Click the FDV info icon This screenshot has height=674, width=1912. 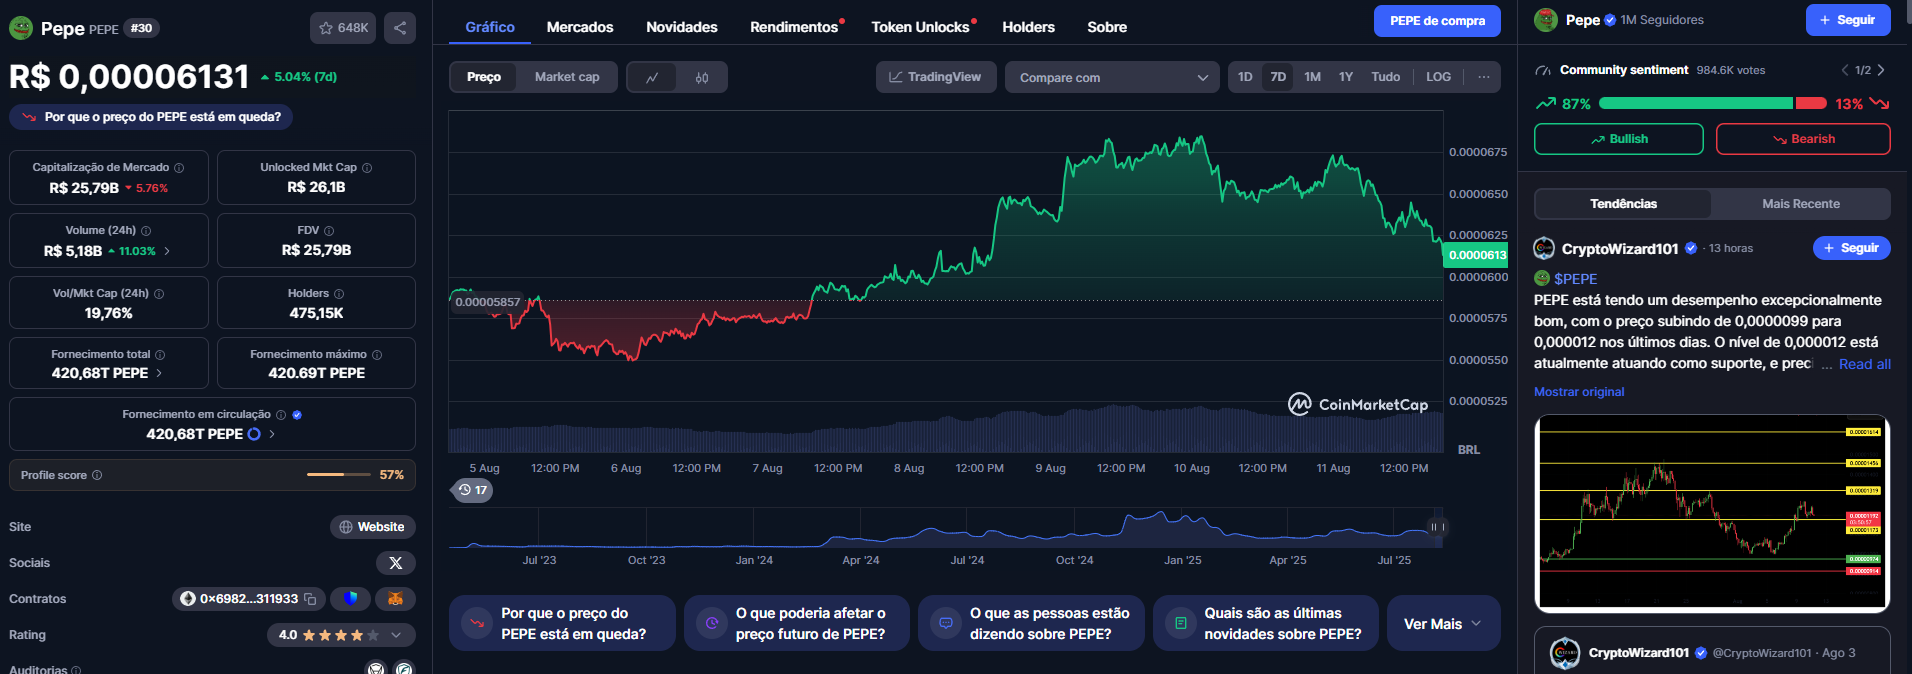(329, 231)
